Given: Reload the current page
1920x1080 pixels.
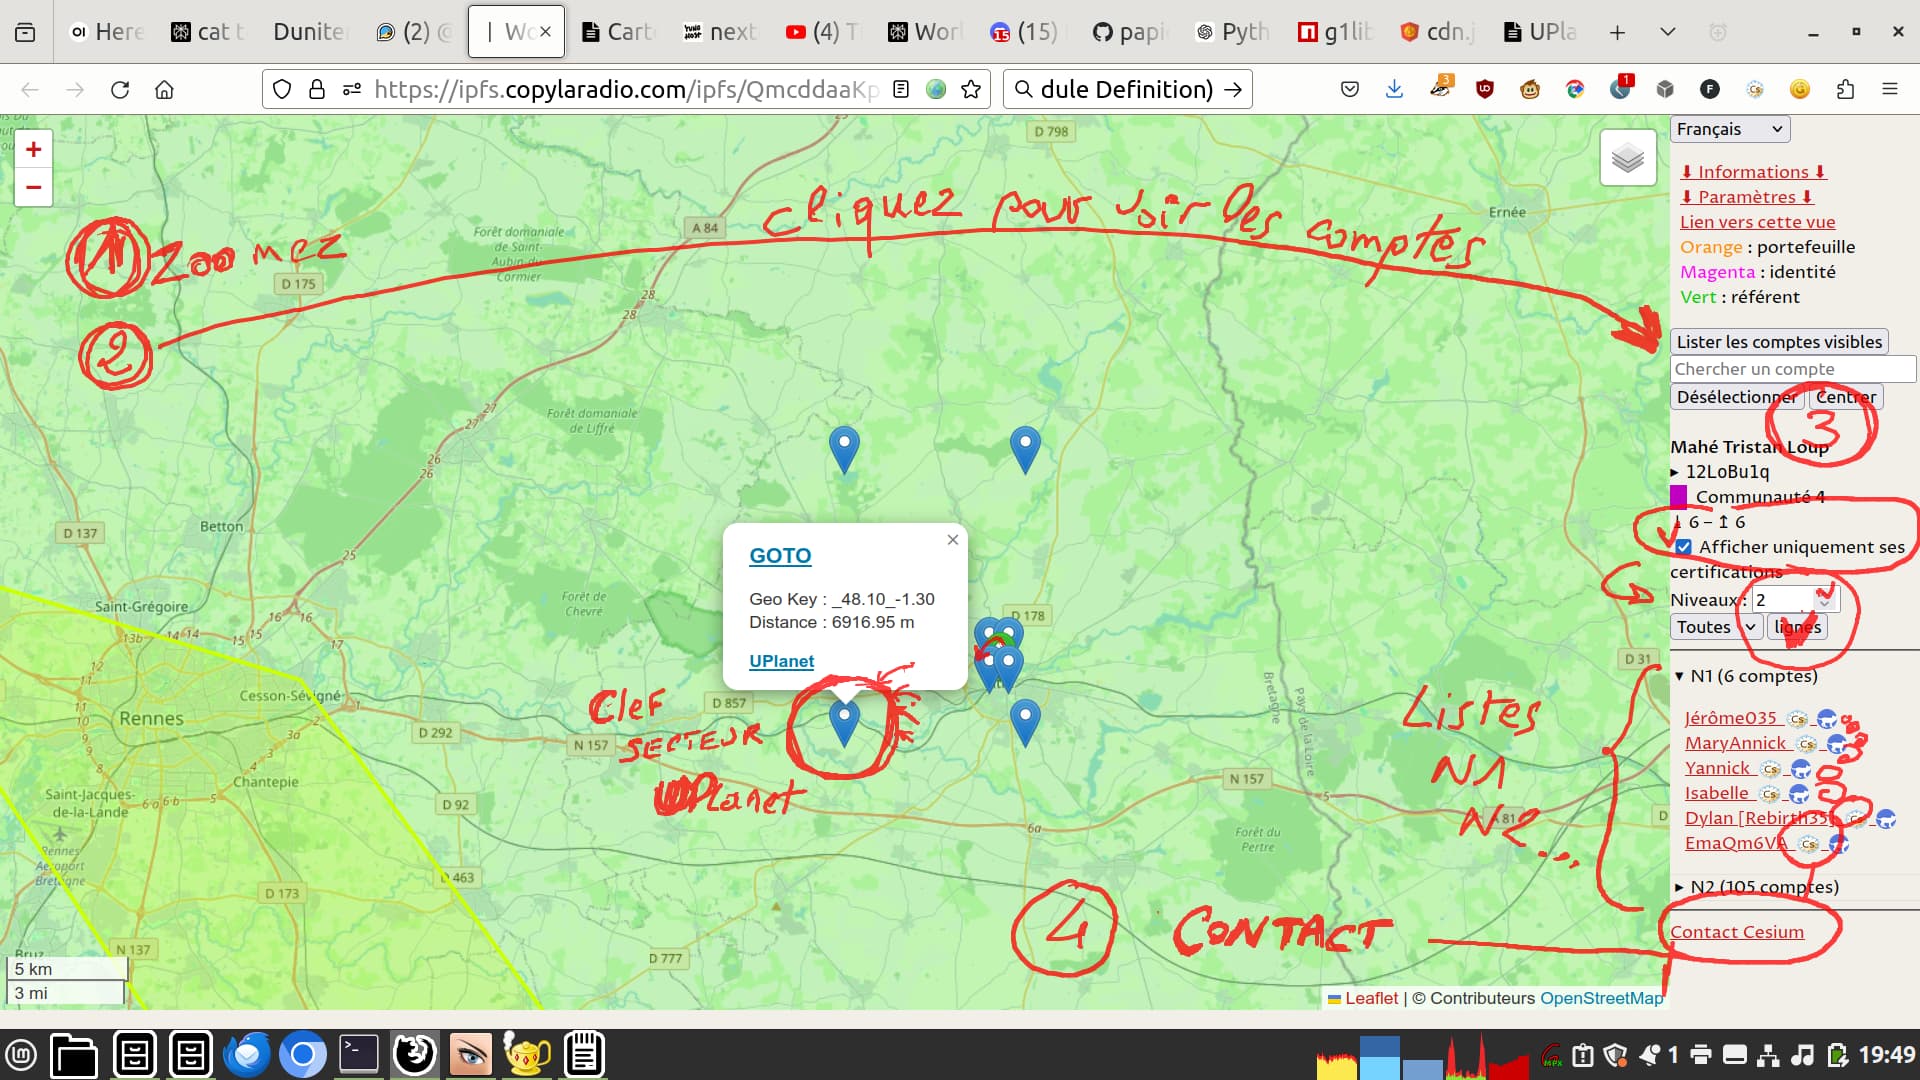Looking at the screenshot, I should coord(120,90).
